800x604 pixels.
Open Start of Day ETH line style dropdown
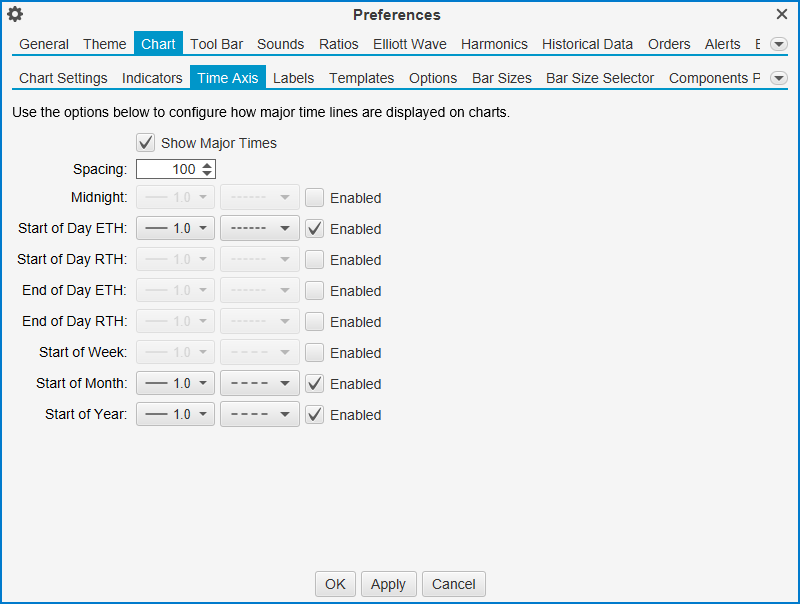259,229
